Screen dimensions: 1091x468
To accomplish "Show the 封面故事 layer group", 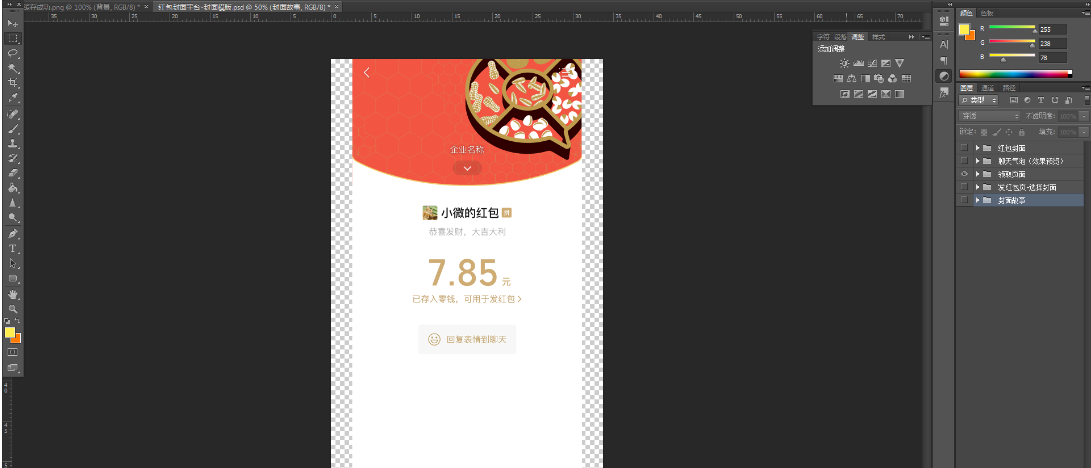I will [963, 201].
